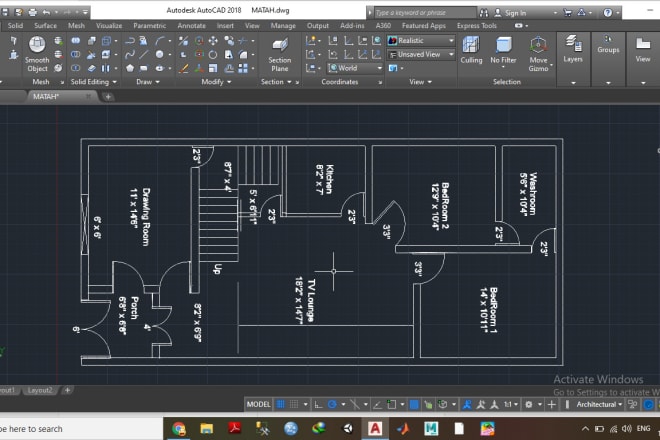Click the volume icon in system tray
Image resolution: width=660 pixels, height=440 pixels.
coord(627,429)
